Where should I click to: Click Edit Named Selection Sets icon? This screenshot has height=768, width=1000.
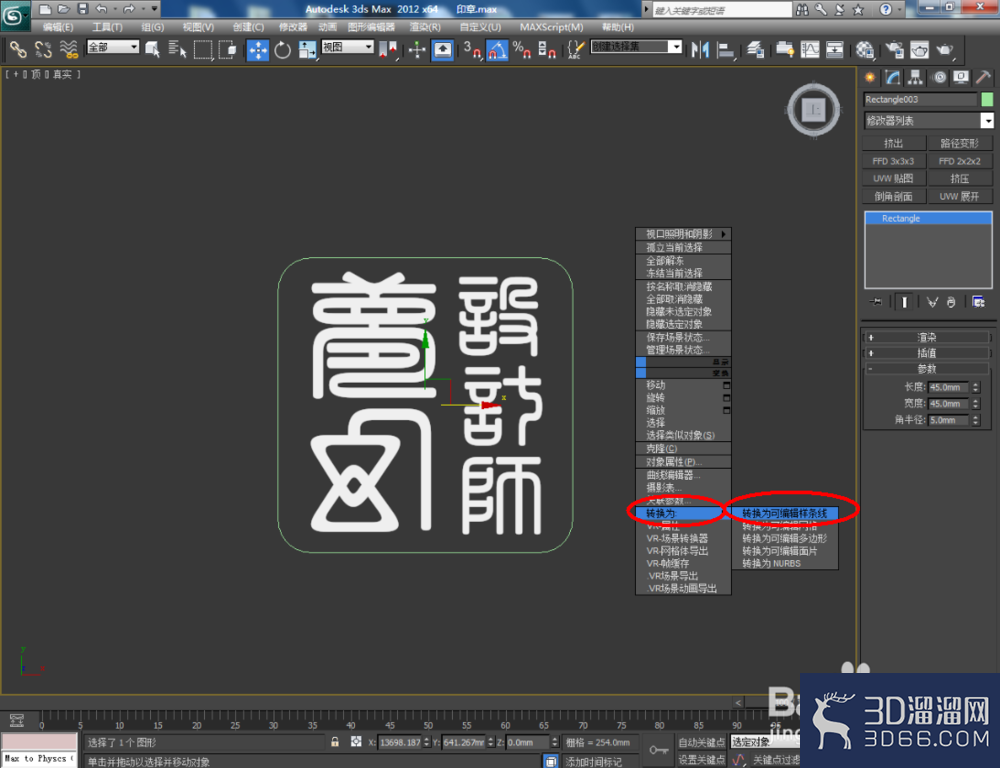pyautogui.click(x=575, y=50)
